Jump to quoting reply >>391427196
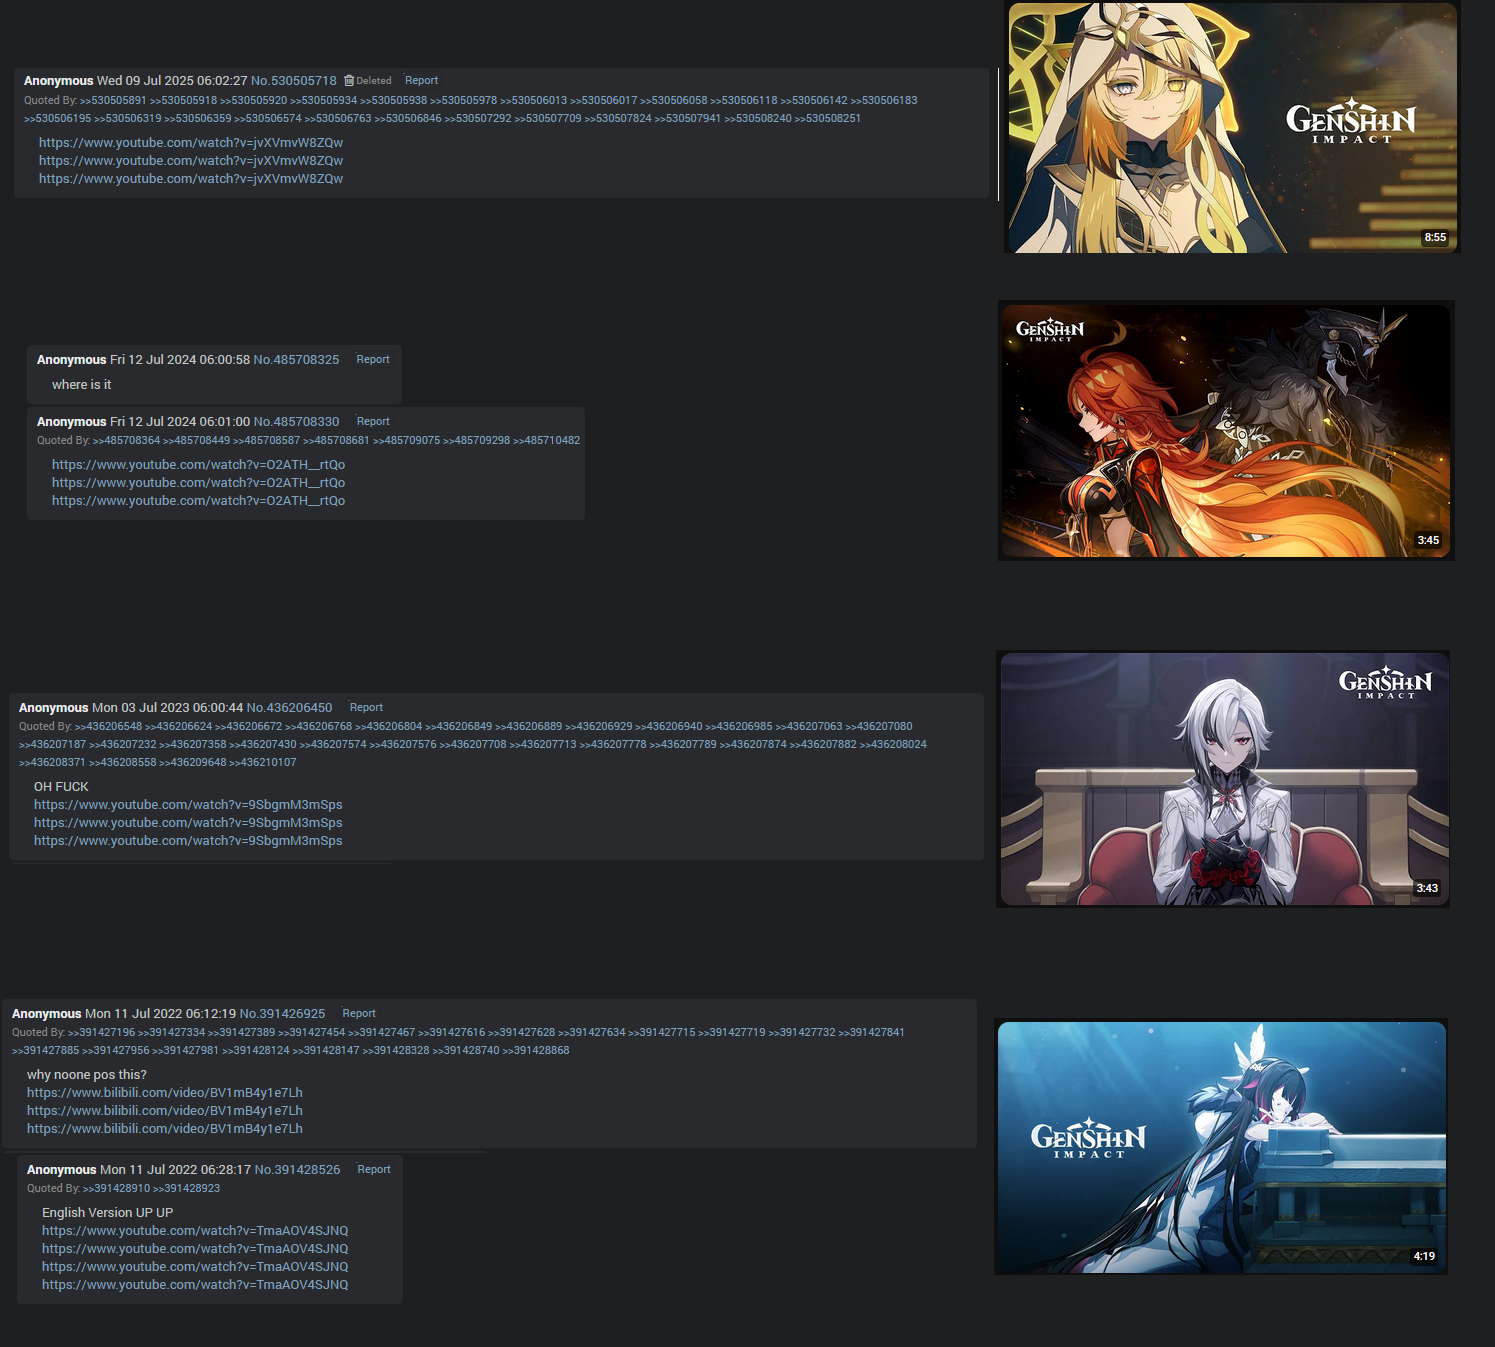This screenshot has width=1495, height=1347. [x=101, y=1033]
